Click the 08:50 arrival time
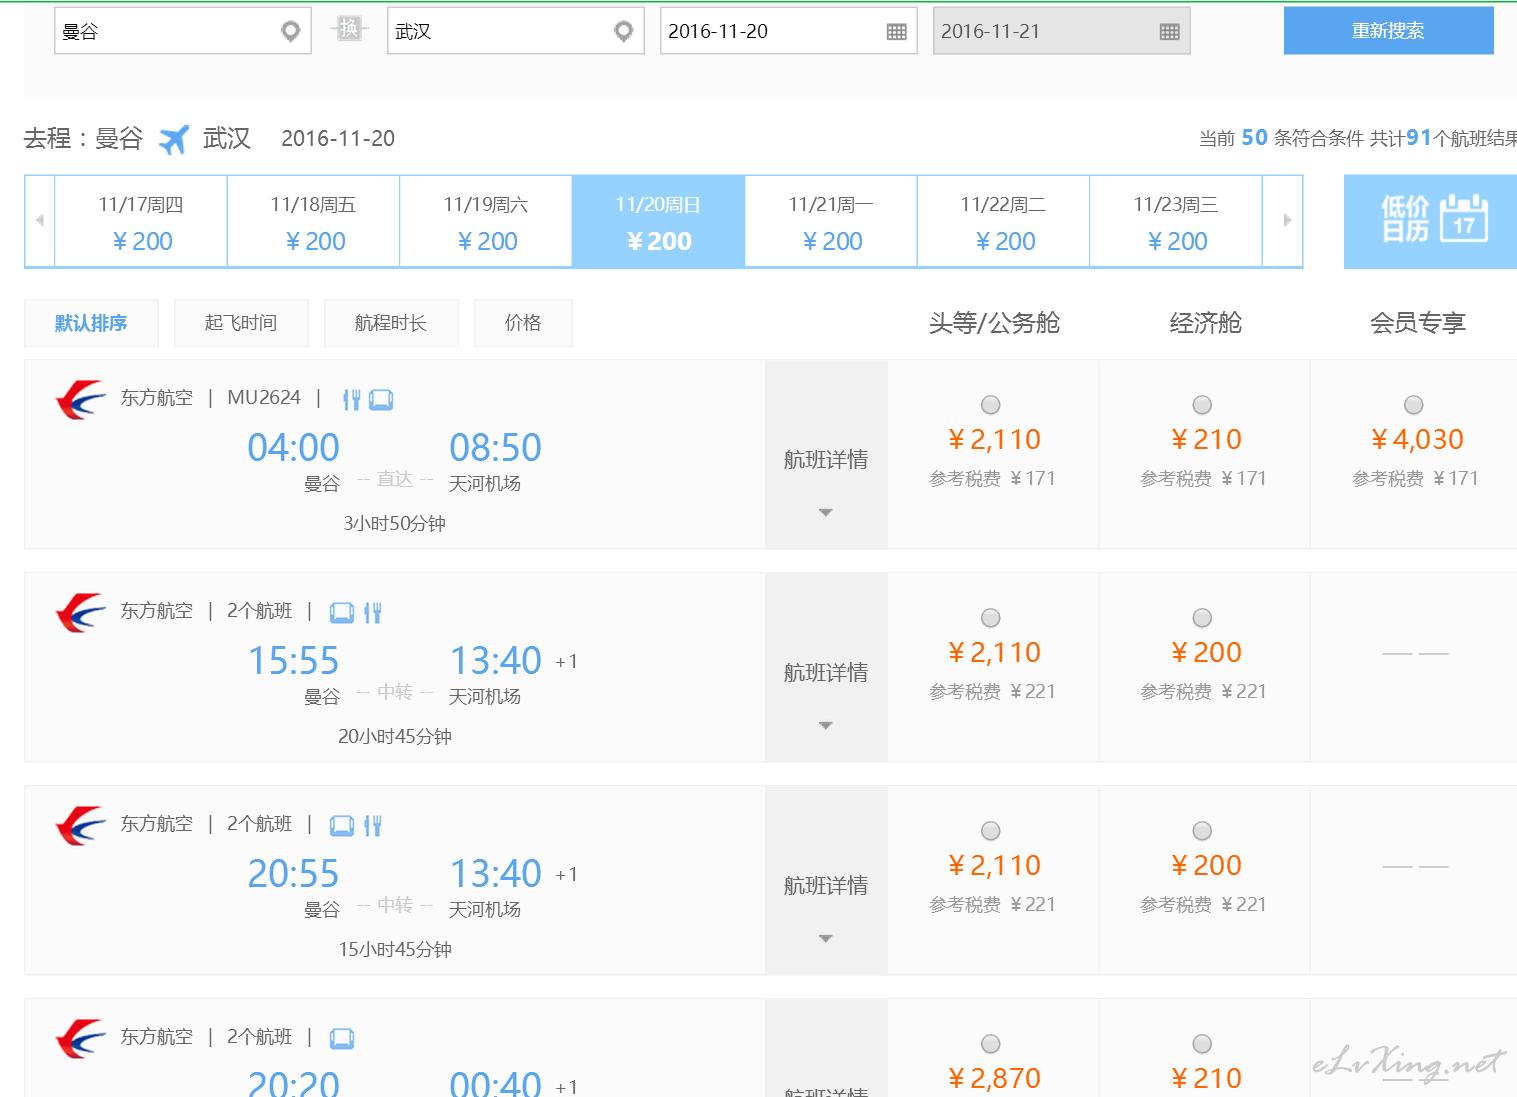Viewport: 1517px width, 1097px height. point(496,448)
